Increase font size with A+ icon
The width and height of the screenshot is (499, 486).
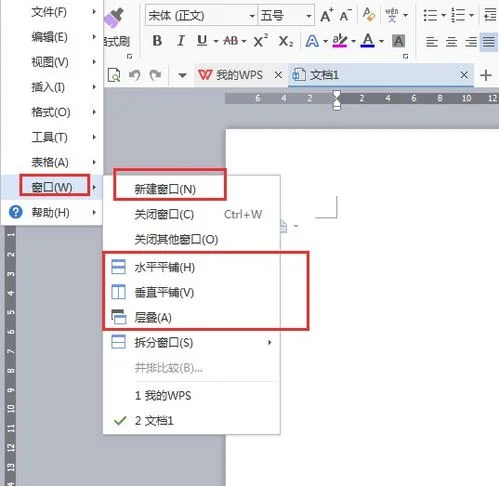(x=326, y=15)
